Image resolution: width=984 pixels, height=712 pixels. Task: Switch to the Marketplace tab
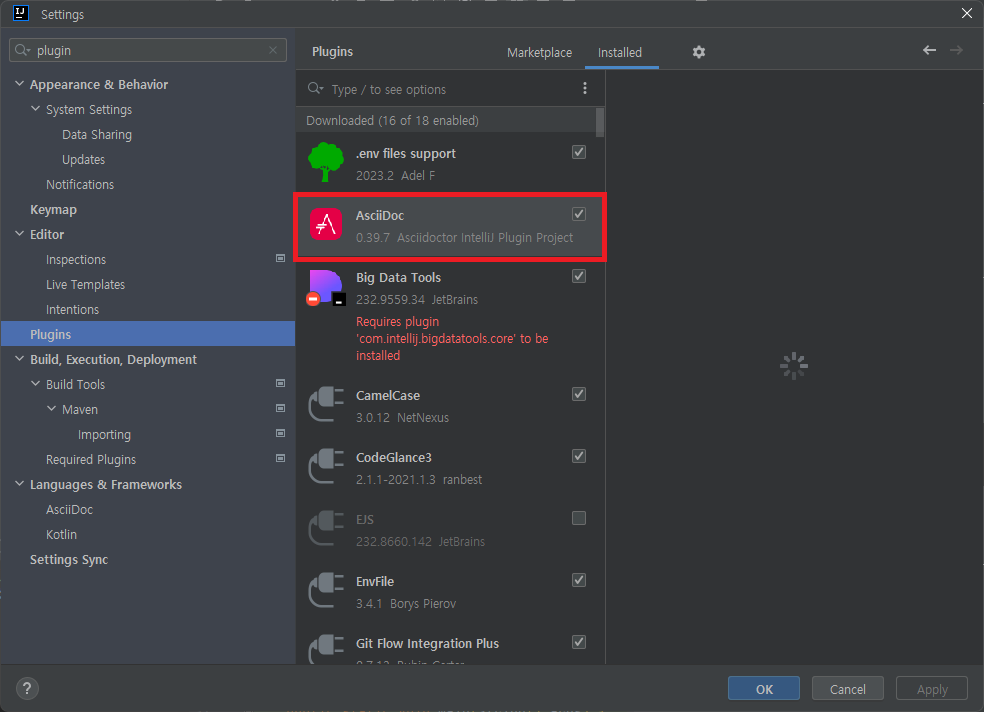[x=539, y=53]
